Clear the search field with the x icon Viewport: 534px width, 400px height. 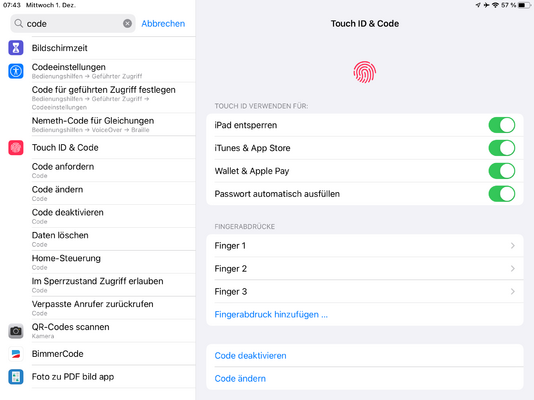[x=127, y=23]
